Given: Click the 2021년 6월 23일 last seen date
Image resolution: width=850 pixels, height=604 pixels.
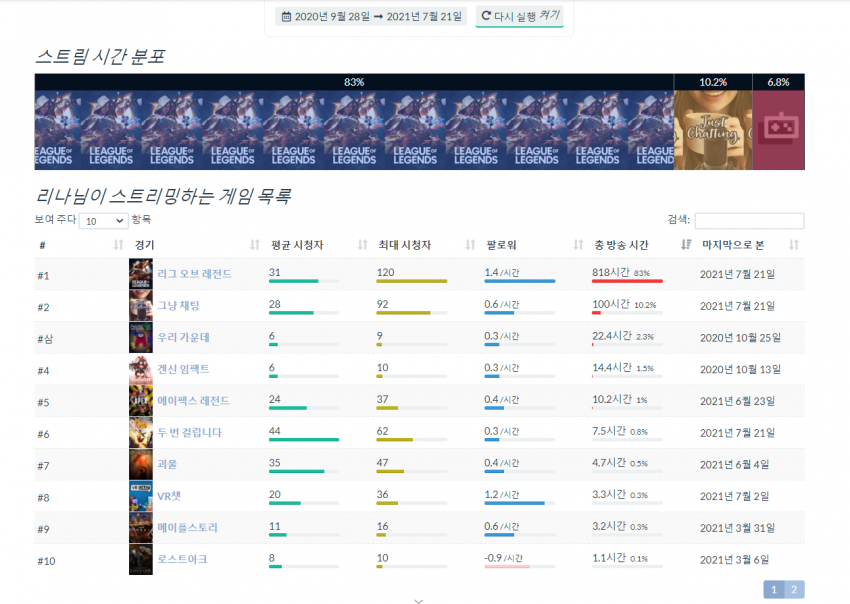Looking at the screenshot, I should pyautogui.click(x=737, y=401).
